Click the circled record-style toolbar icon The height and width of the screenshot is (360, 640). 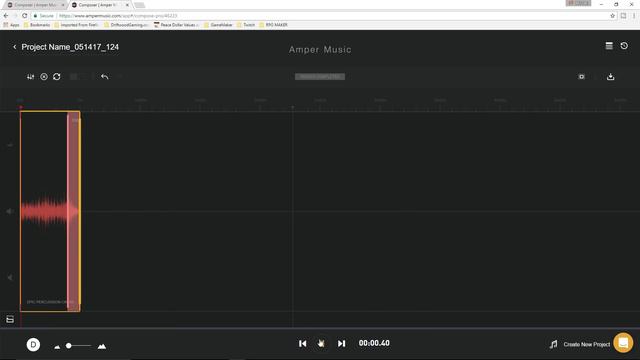(44, 77)
